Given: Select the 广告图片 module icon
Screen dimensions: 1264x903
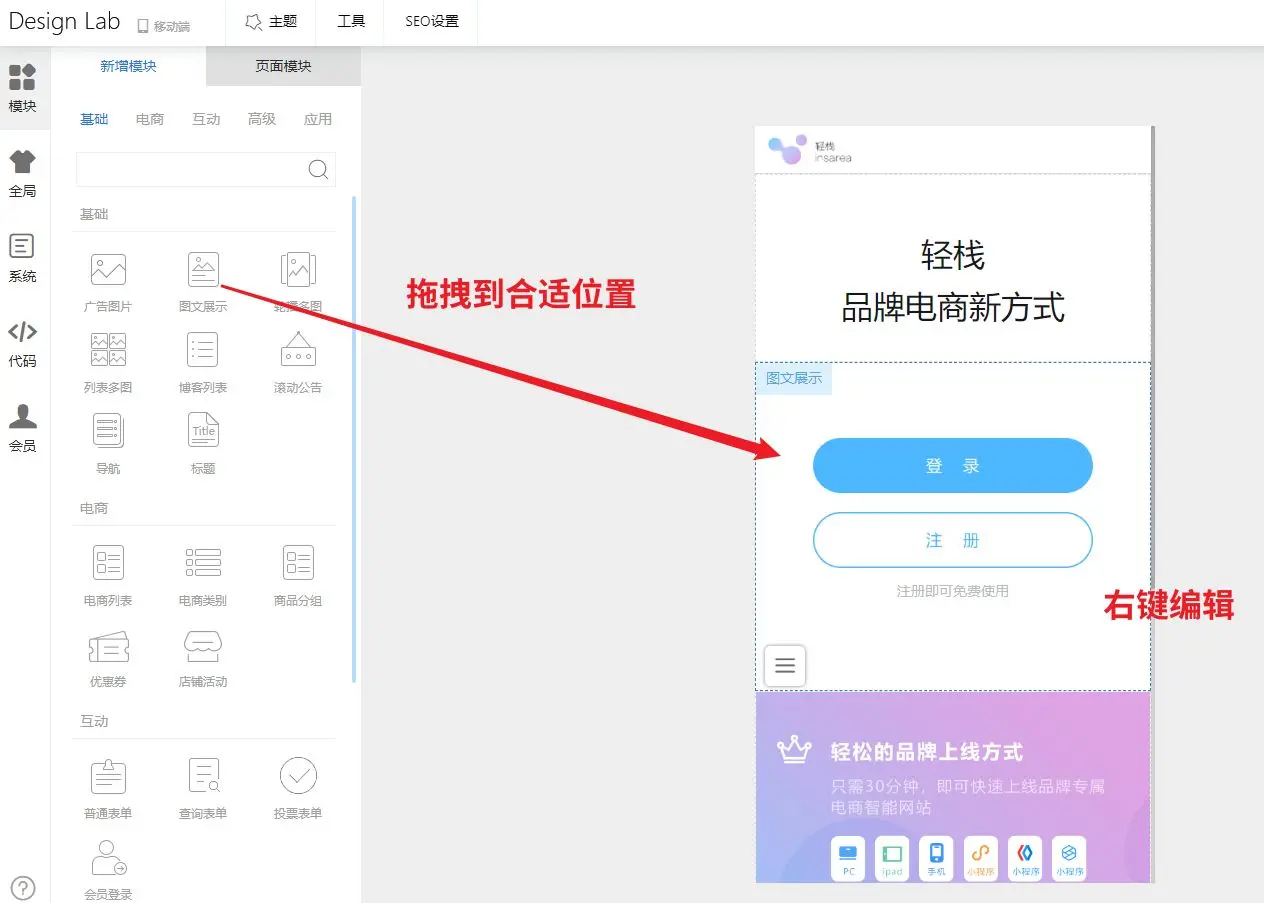Looking at the screenshot, I should (108, 270).
